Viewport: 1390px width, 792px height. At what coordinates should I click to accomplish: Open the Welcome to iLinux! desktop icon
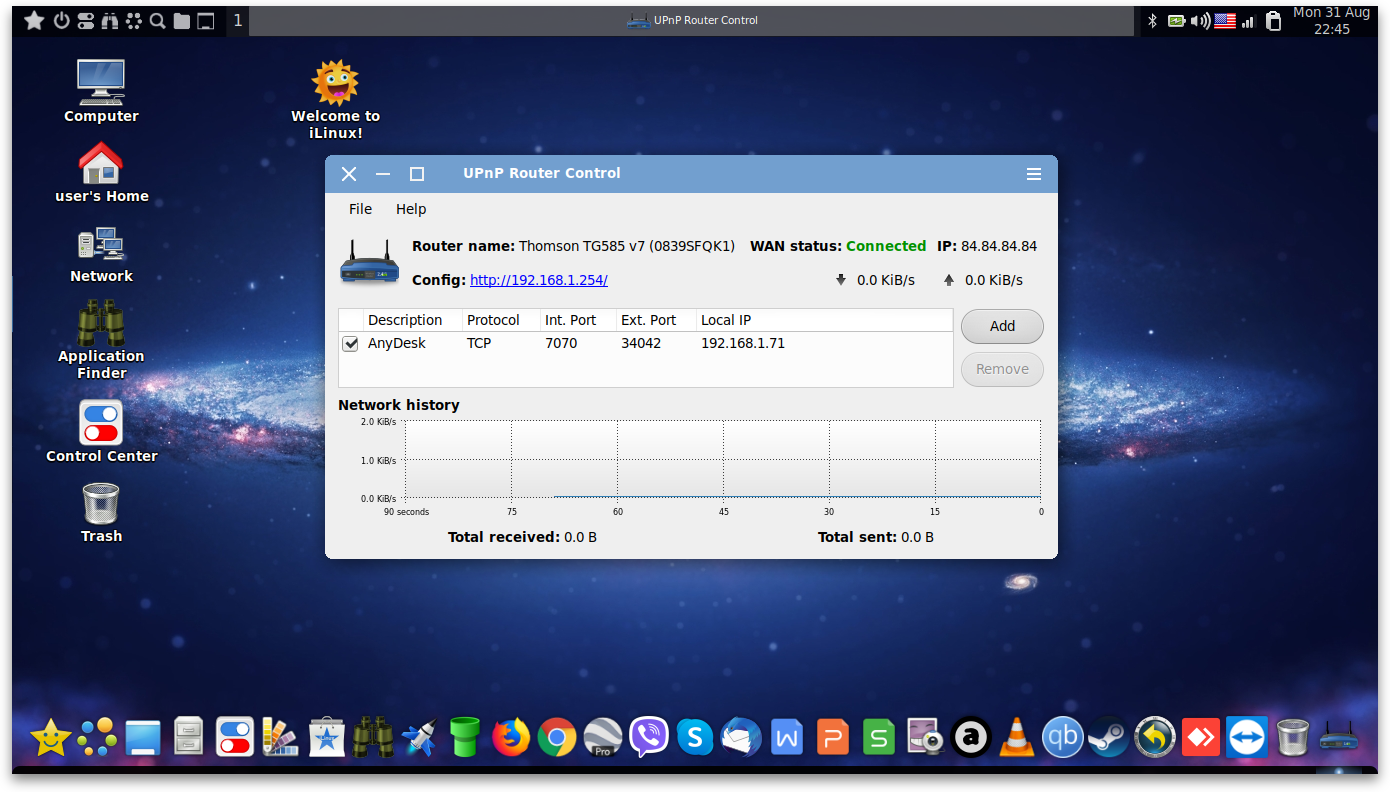click(x=336, y=99)
